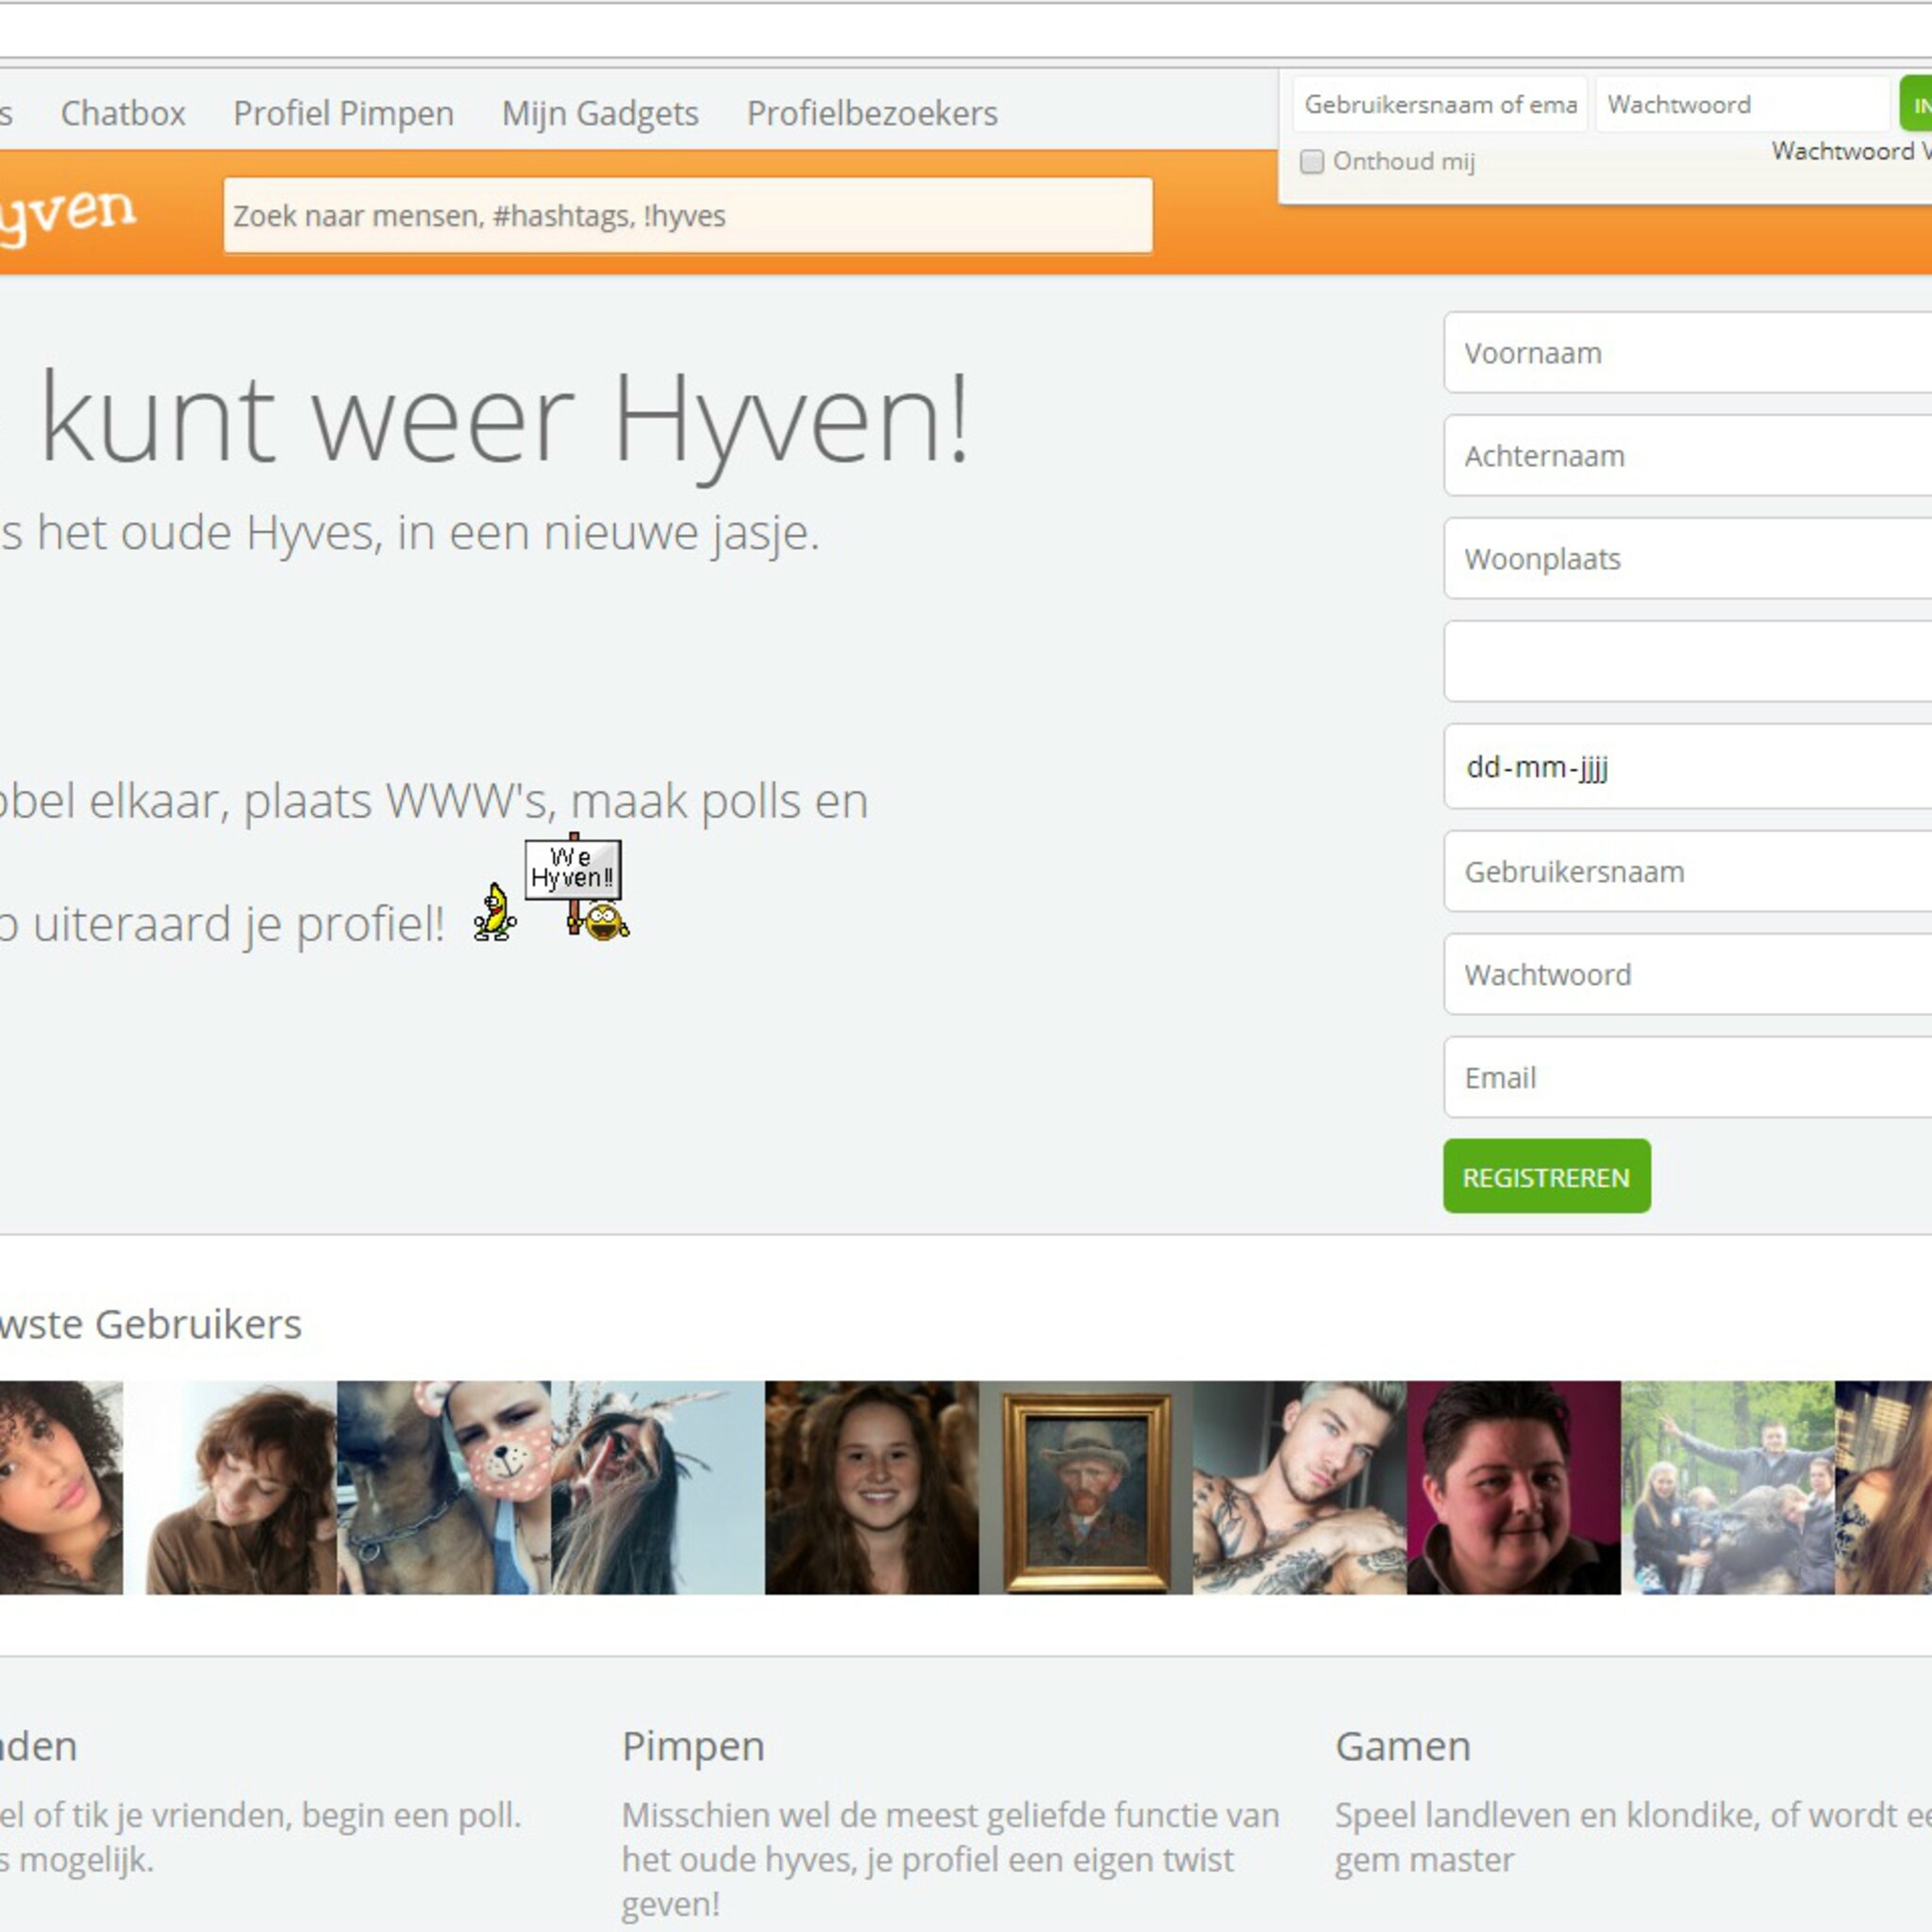Click the login Wachtwoord field in header

pos(1741,104)
